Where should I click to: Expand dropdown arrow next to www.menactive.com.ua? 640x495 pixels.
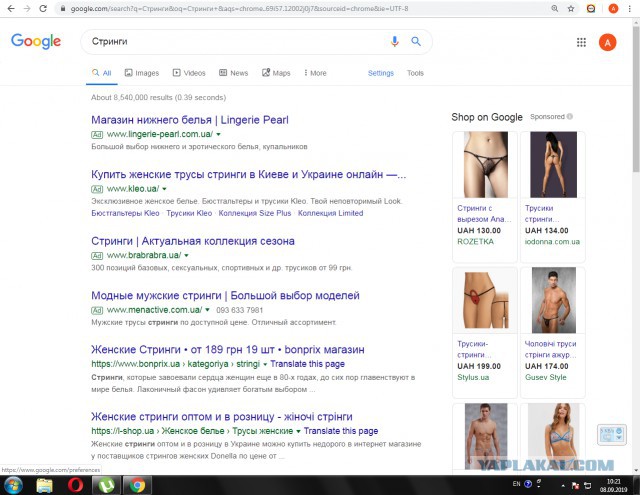click(x=207, y=310)
